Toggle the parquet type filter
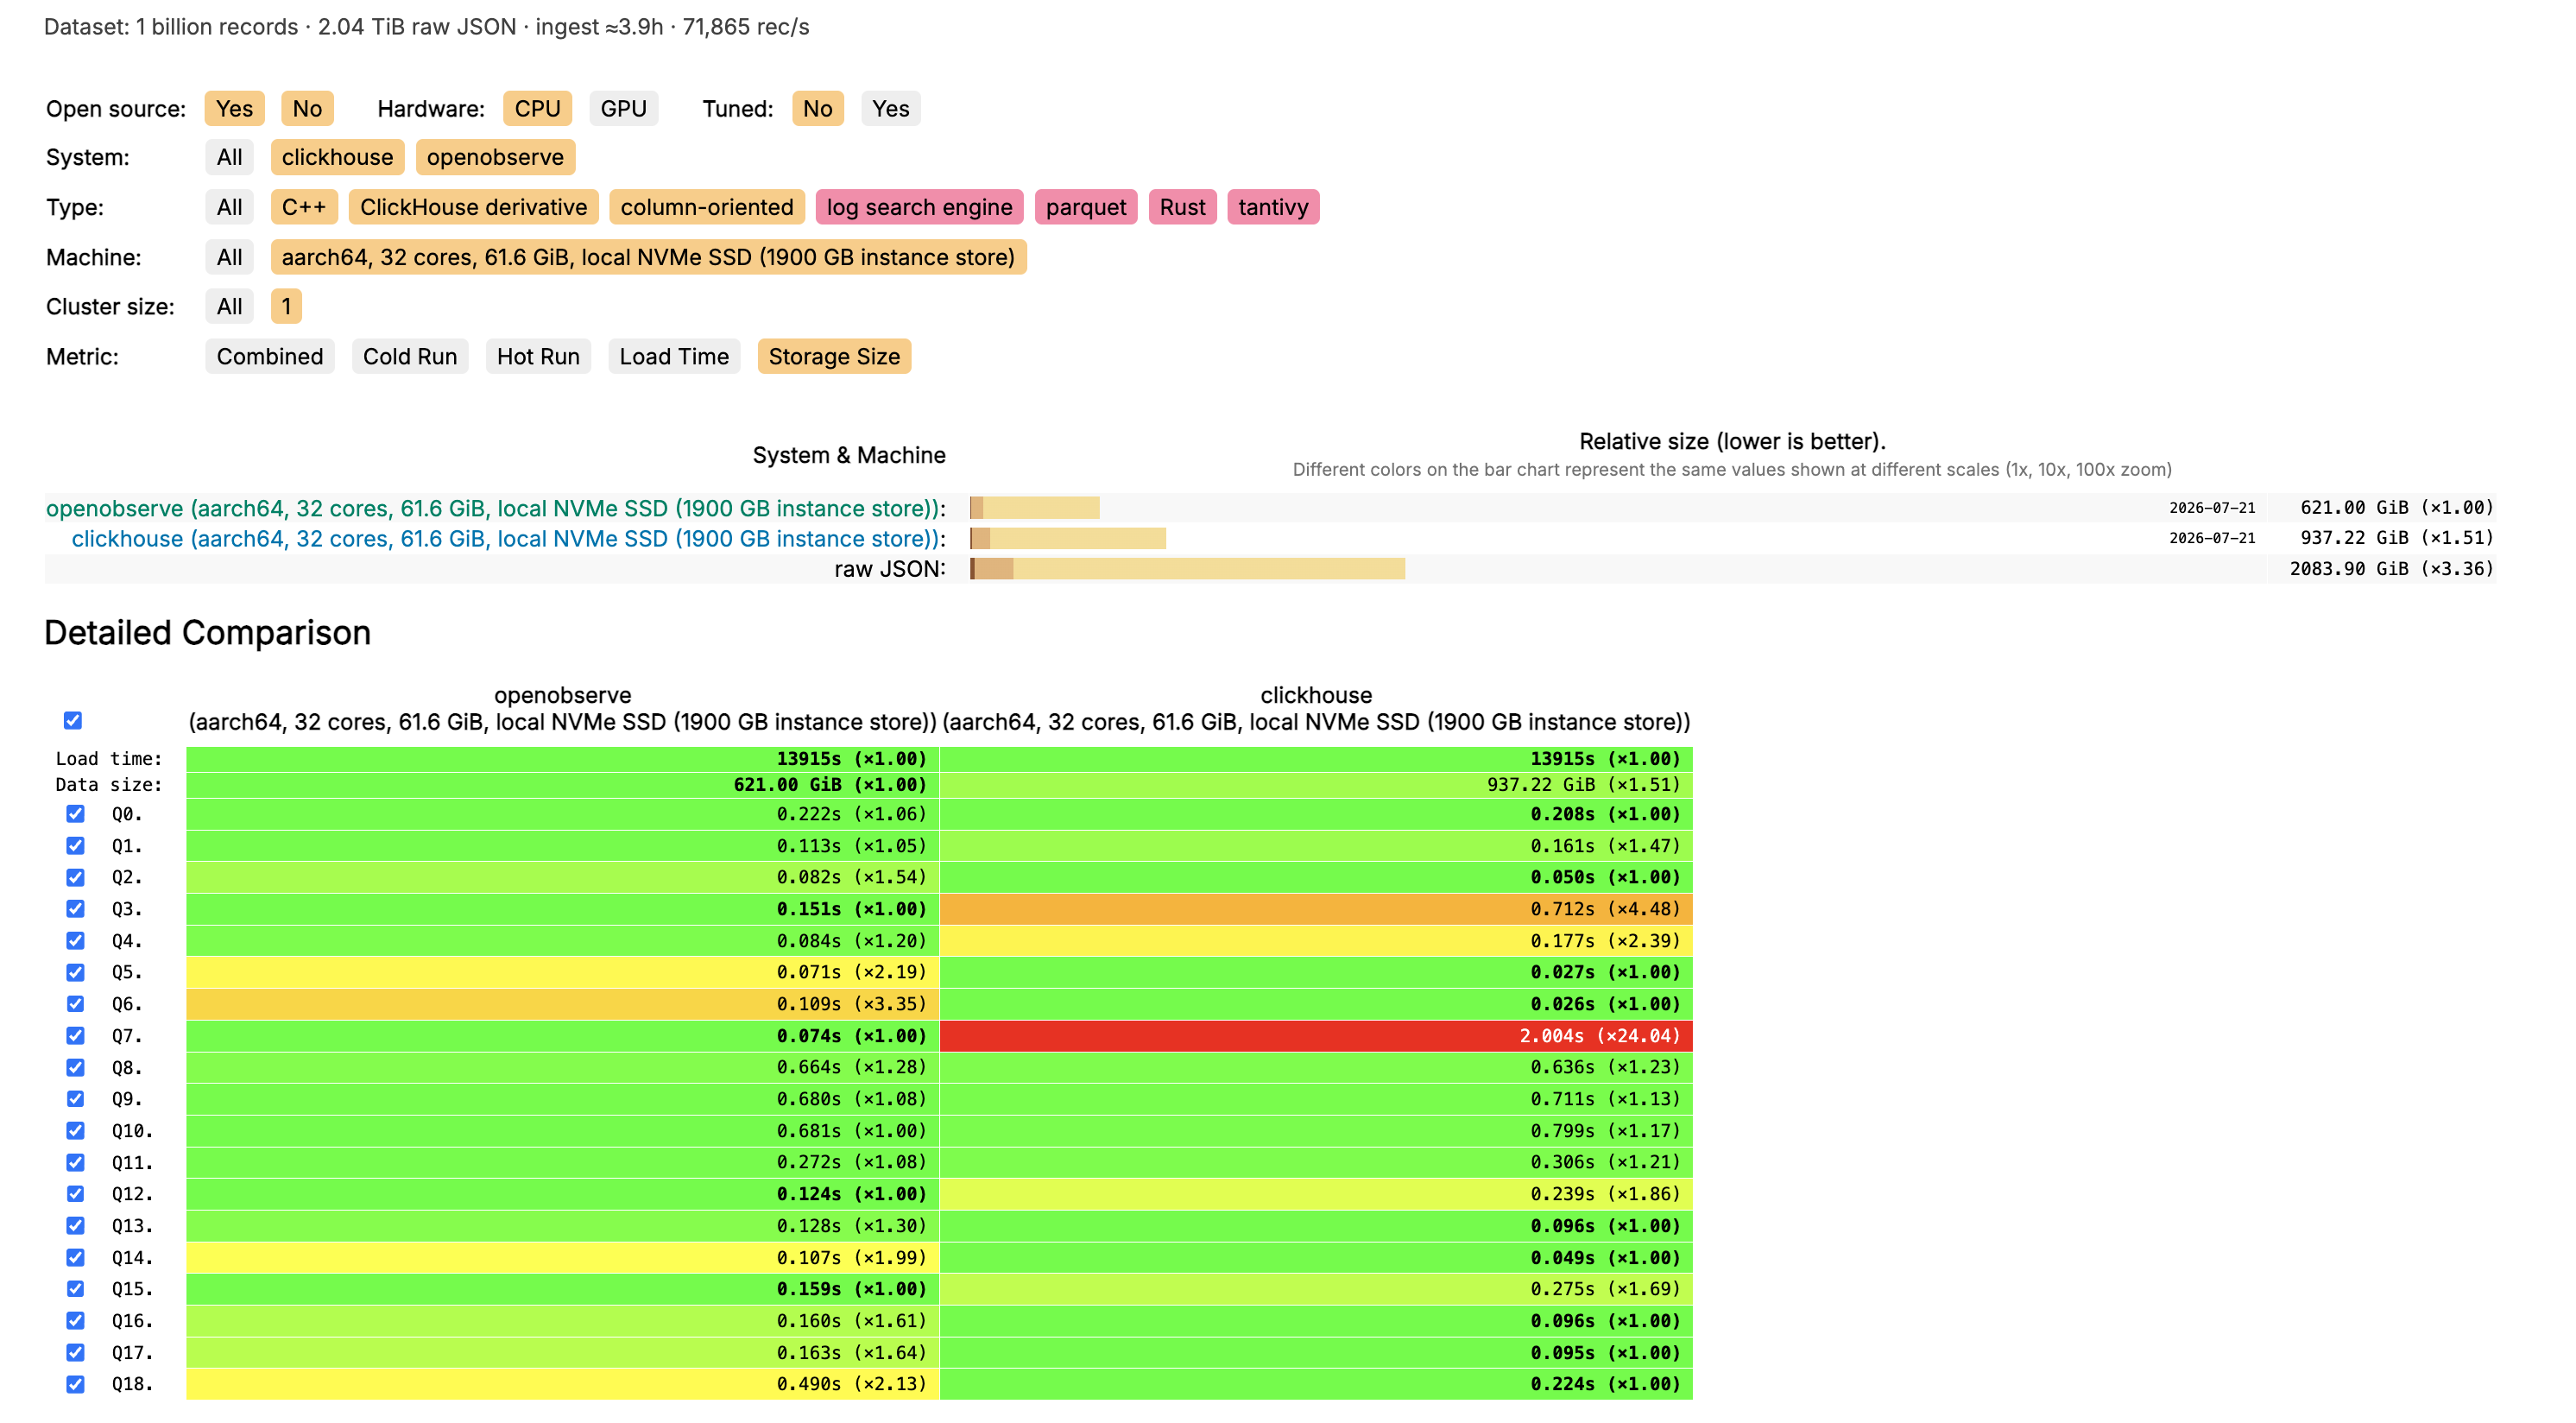Screen dimensions: 2576x1423 click(x=1086, y=208)
